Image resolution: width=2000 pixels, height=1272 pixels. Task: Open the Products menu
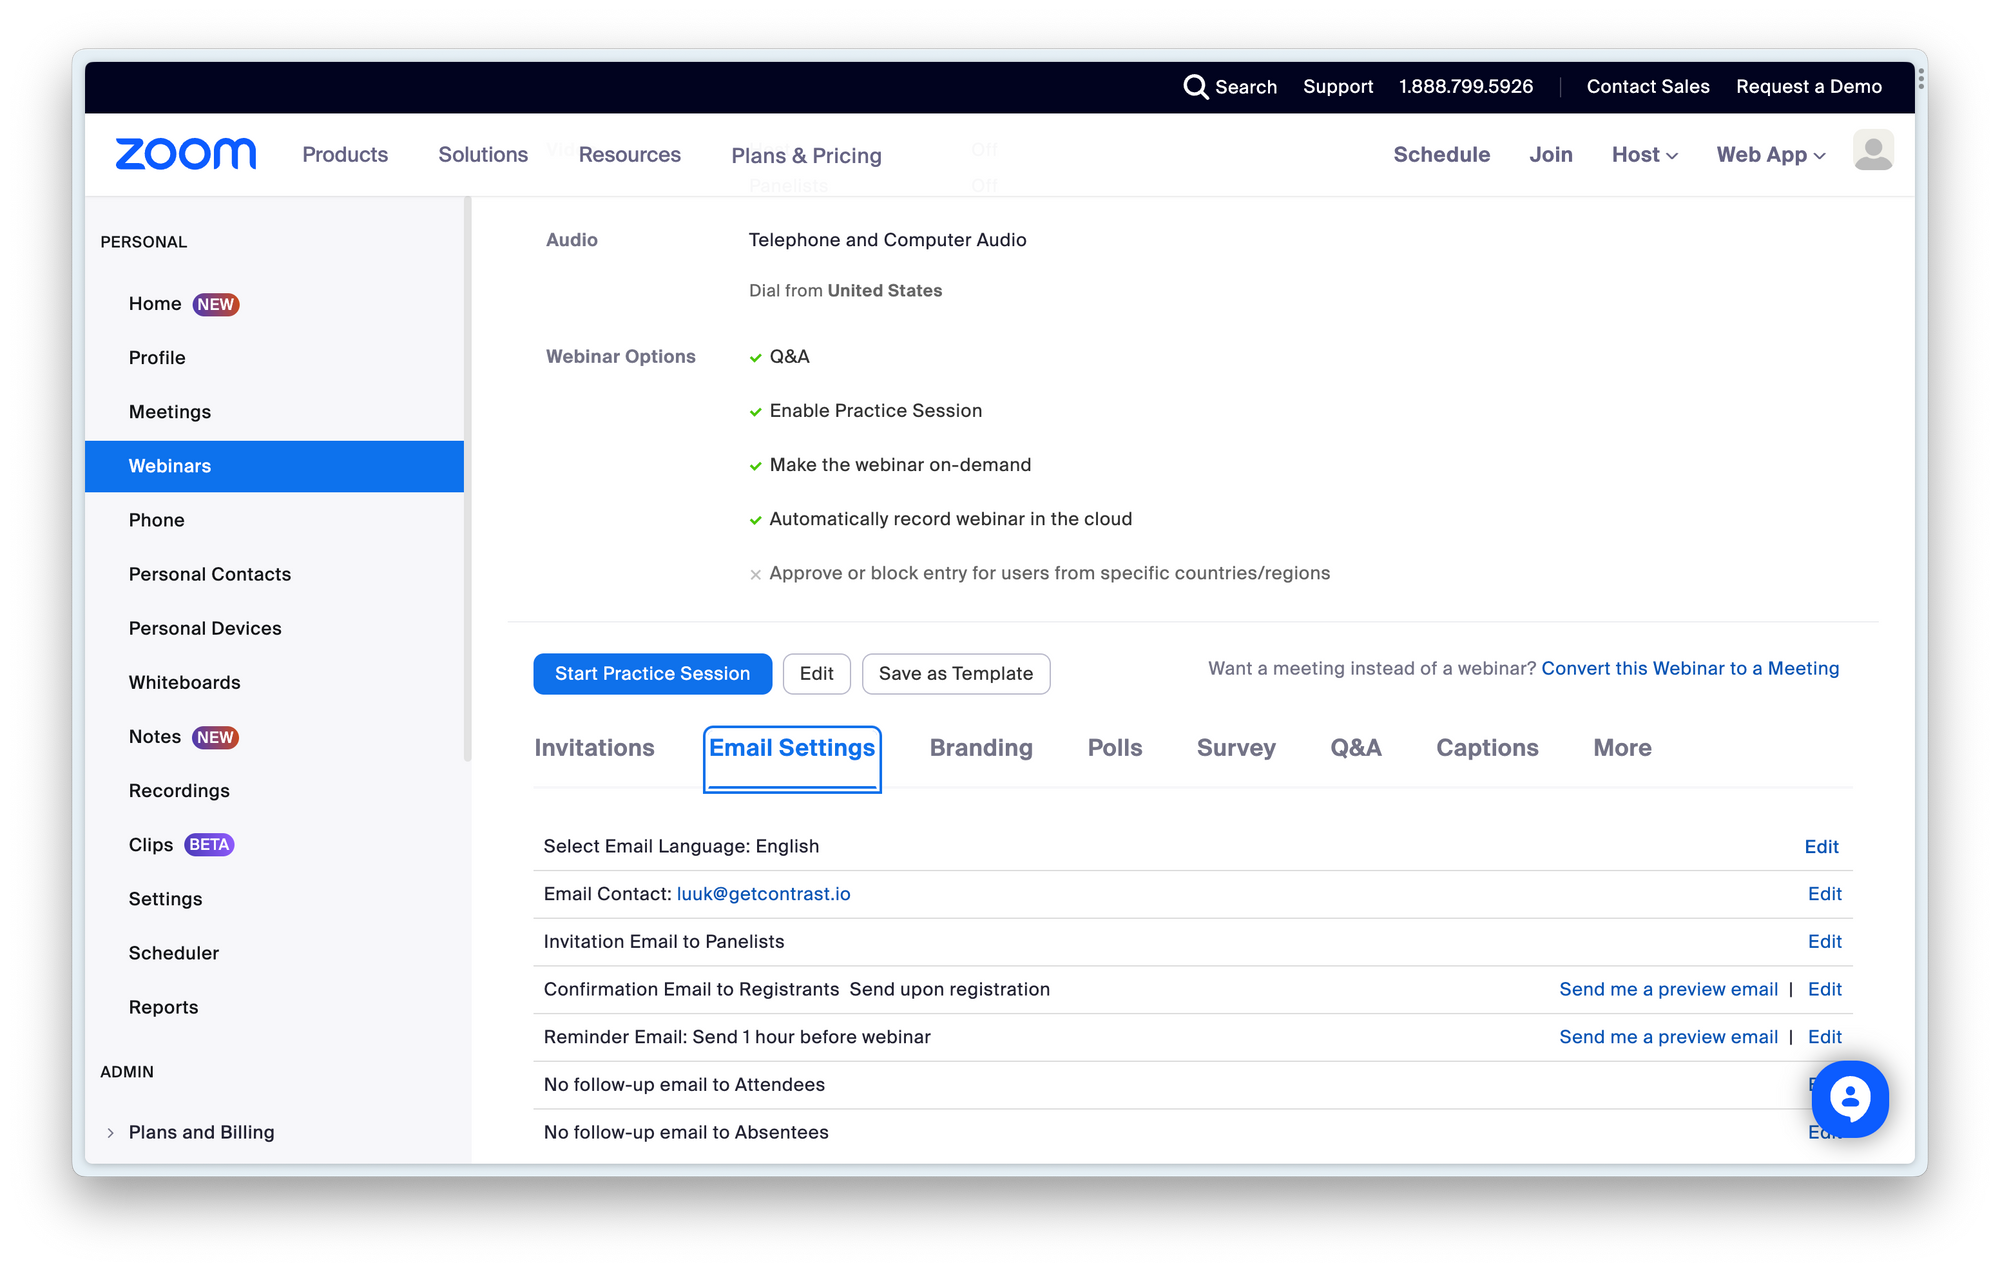click(x=345, y=155)
